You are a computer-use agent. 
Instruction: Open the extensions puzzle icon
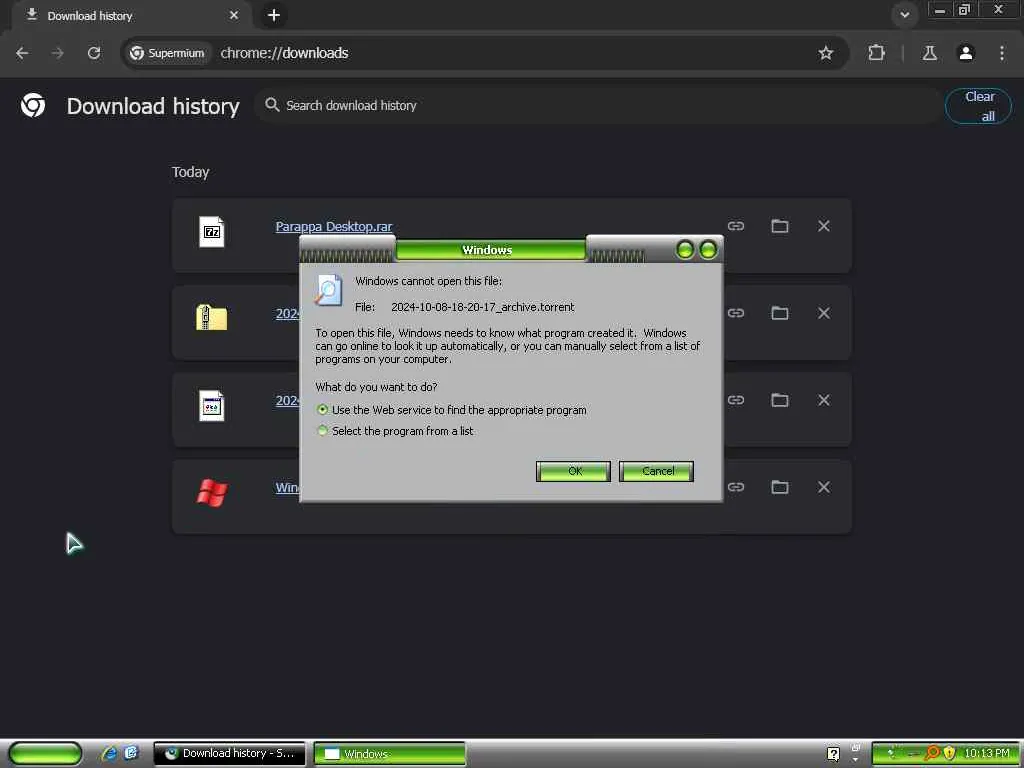pyautogui.click(x=876, y=53)
